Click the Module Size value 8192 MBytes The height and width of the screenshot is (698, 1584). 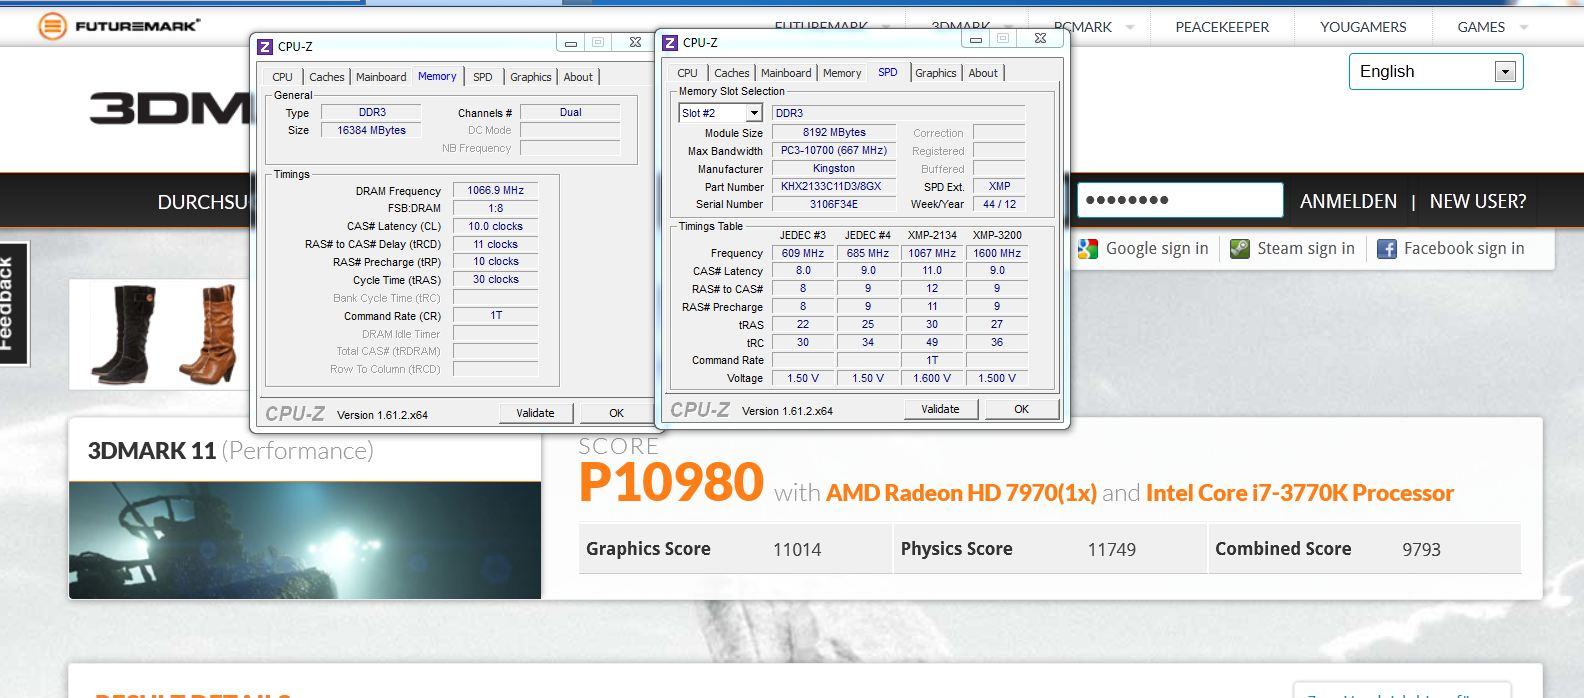pyautogui.click(x=833, y=132)
